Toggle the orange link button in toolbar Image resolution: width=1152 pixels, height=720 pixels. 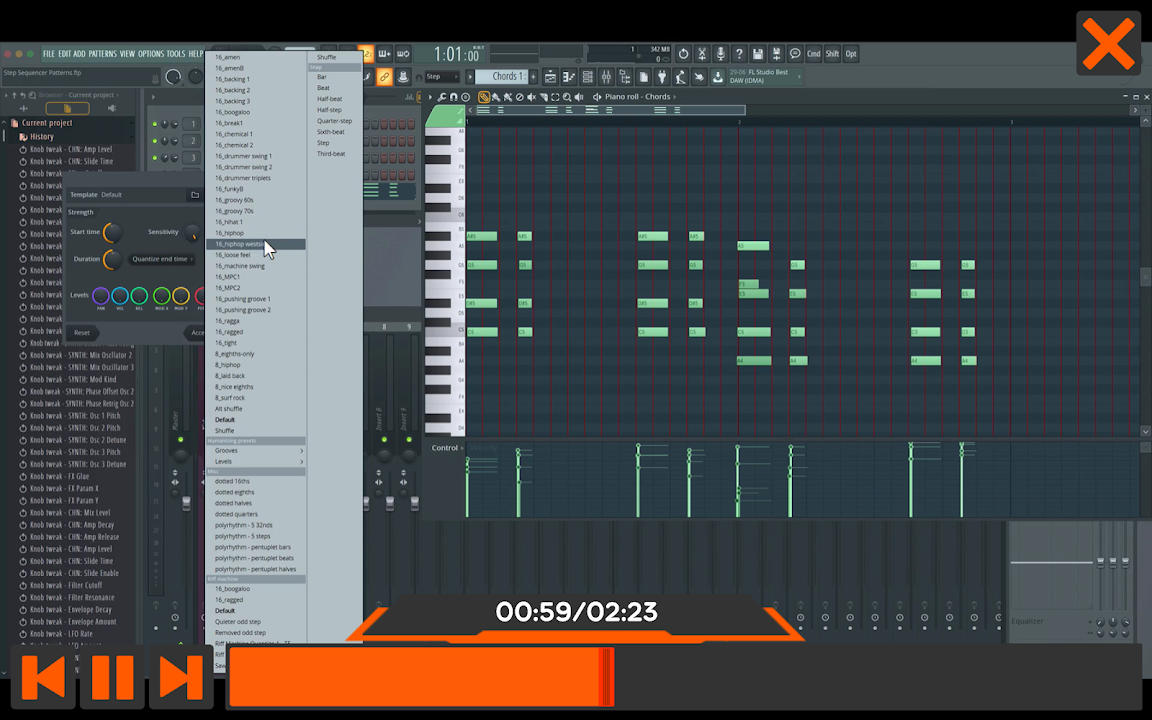pos(385,77)
